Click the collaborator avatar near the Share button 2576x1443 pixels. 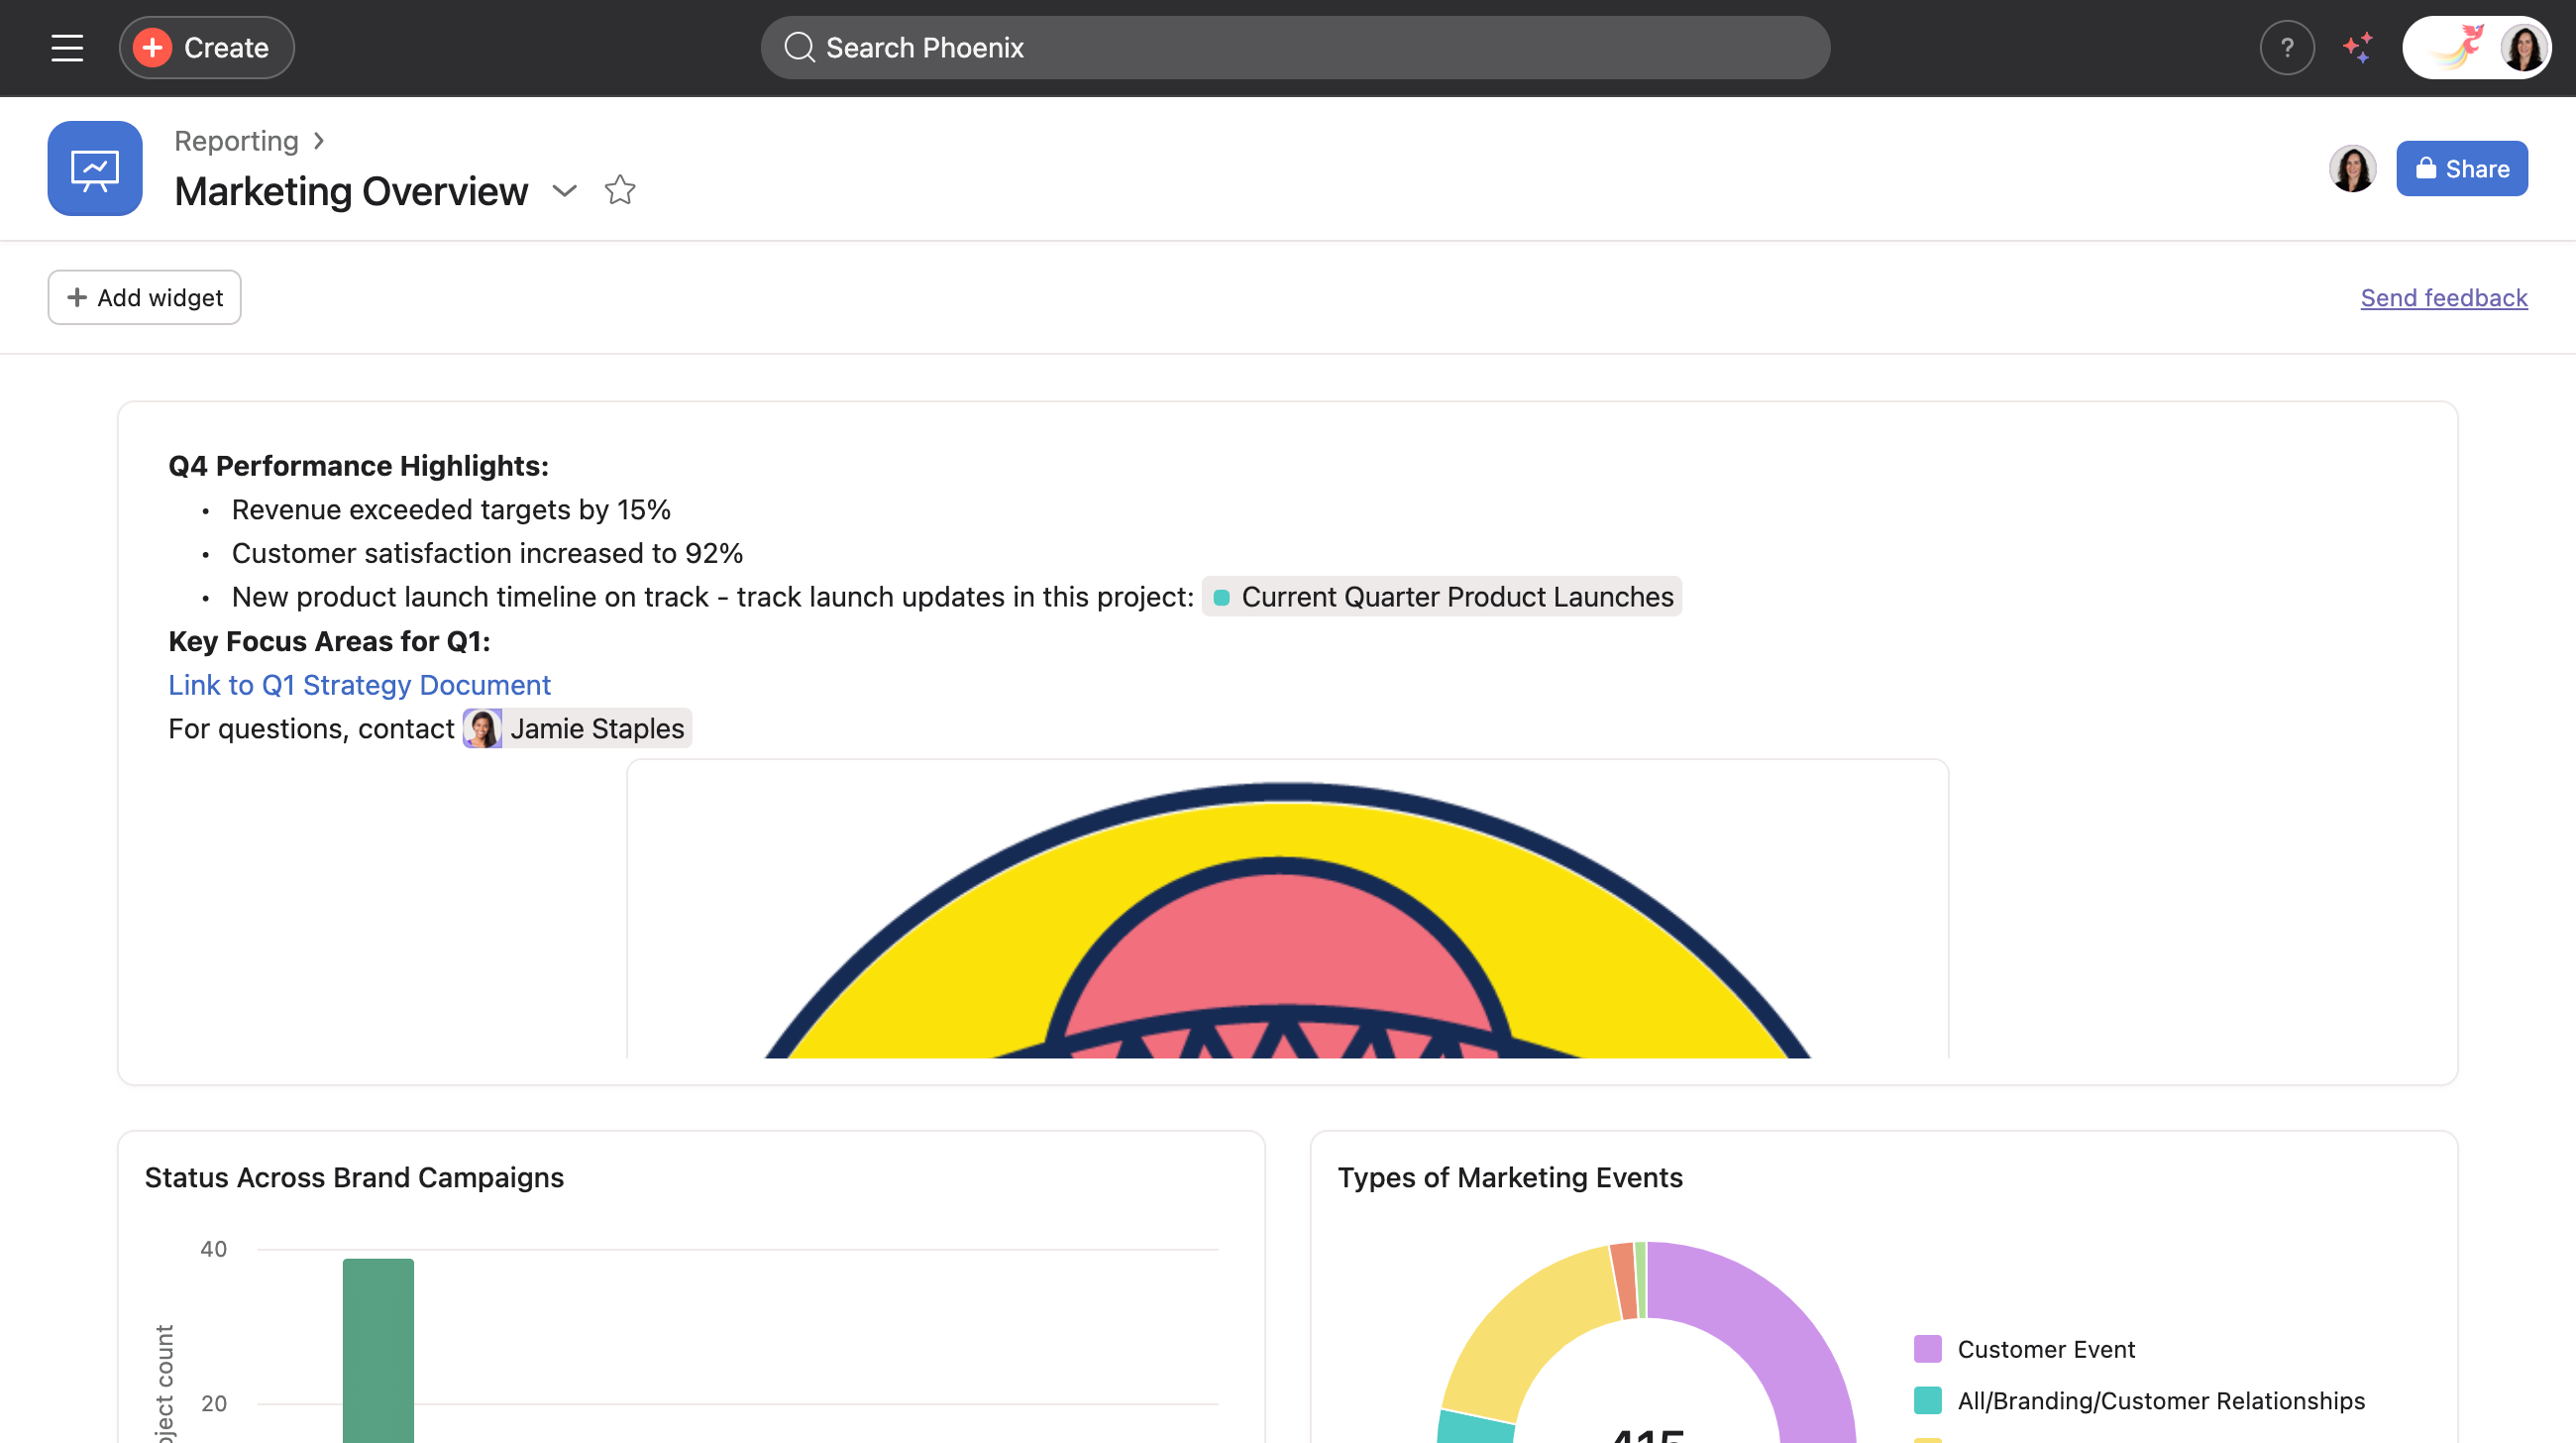pos(2352,168)
